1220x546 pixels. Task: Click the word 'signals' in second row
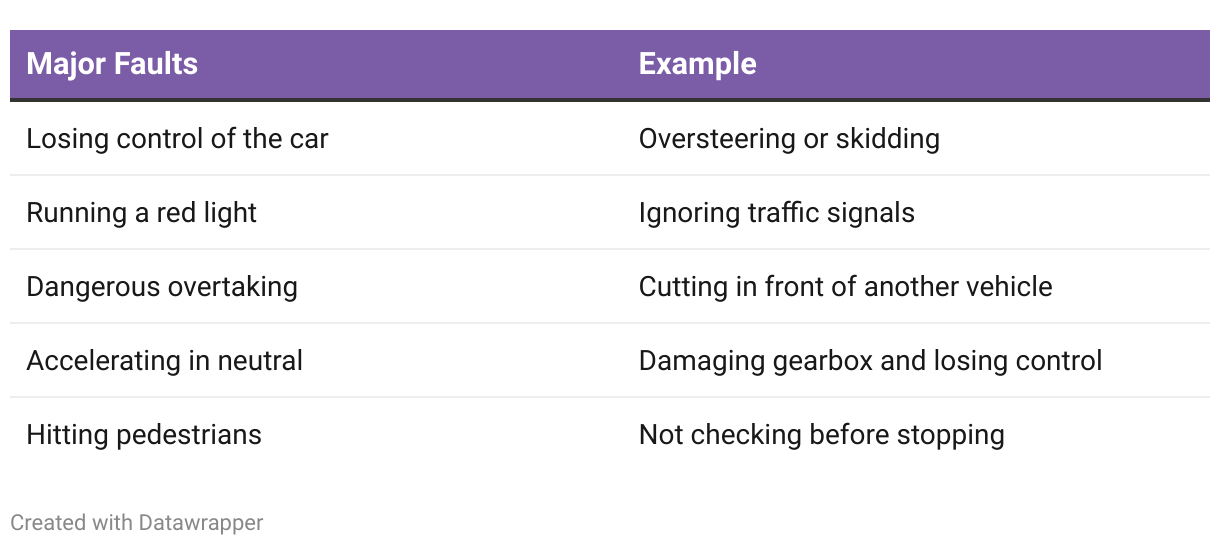[x=872, y=212]
